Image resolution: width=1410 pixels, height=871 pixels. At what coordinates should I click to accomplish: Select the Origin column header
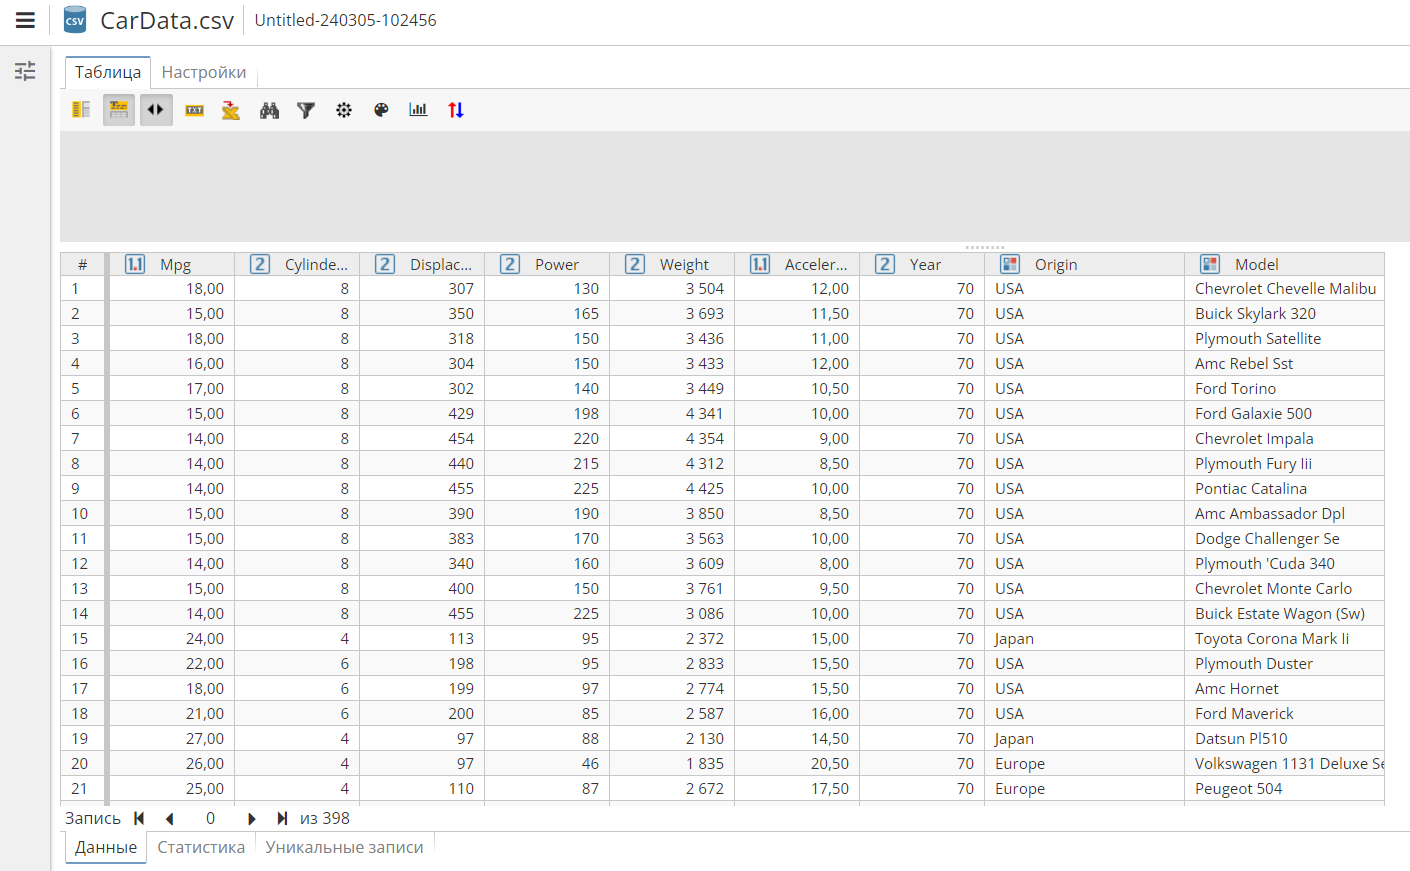tap(1085, 264)
